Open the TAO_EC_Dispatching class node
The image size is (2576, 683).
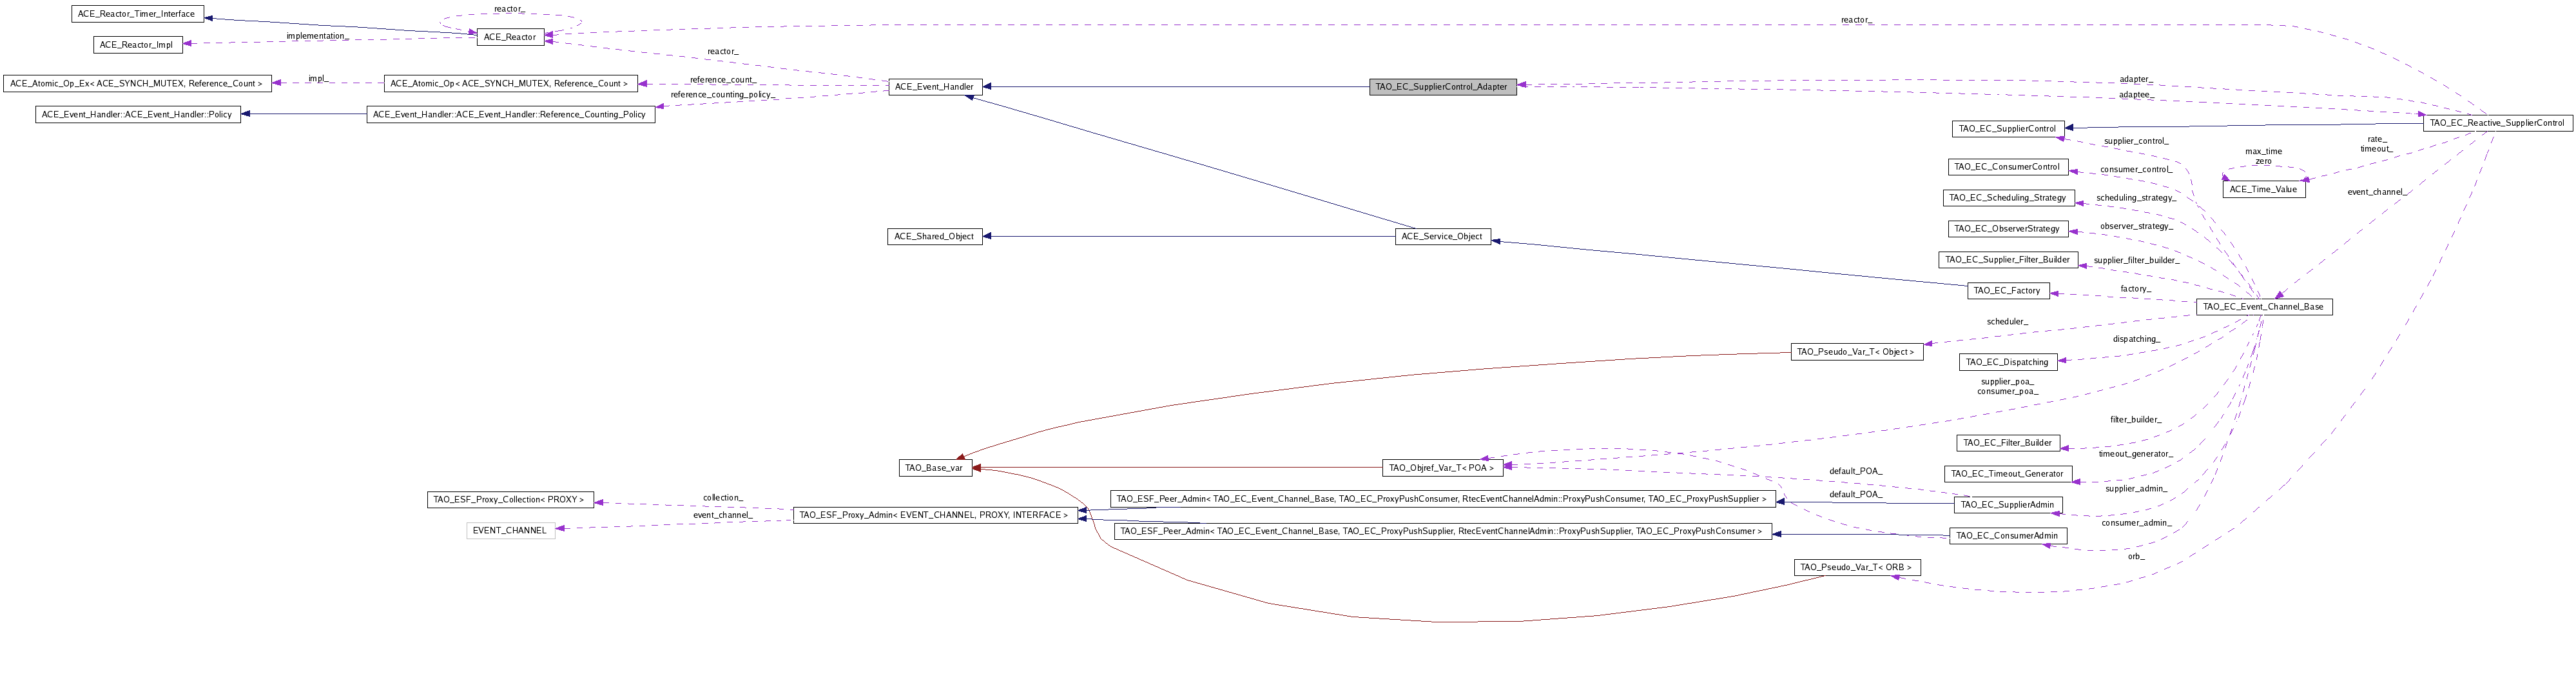(2007, 362)
